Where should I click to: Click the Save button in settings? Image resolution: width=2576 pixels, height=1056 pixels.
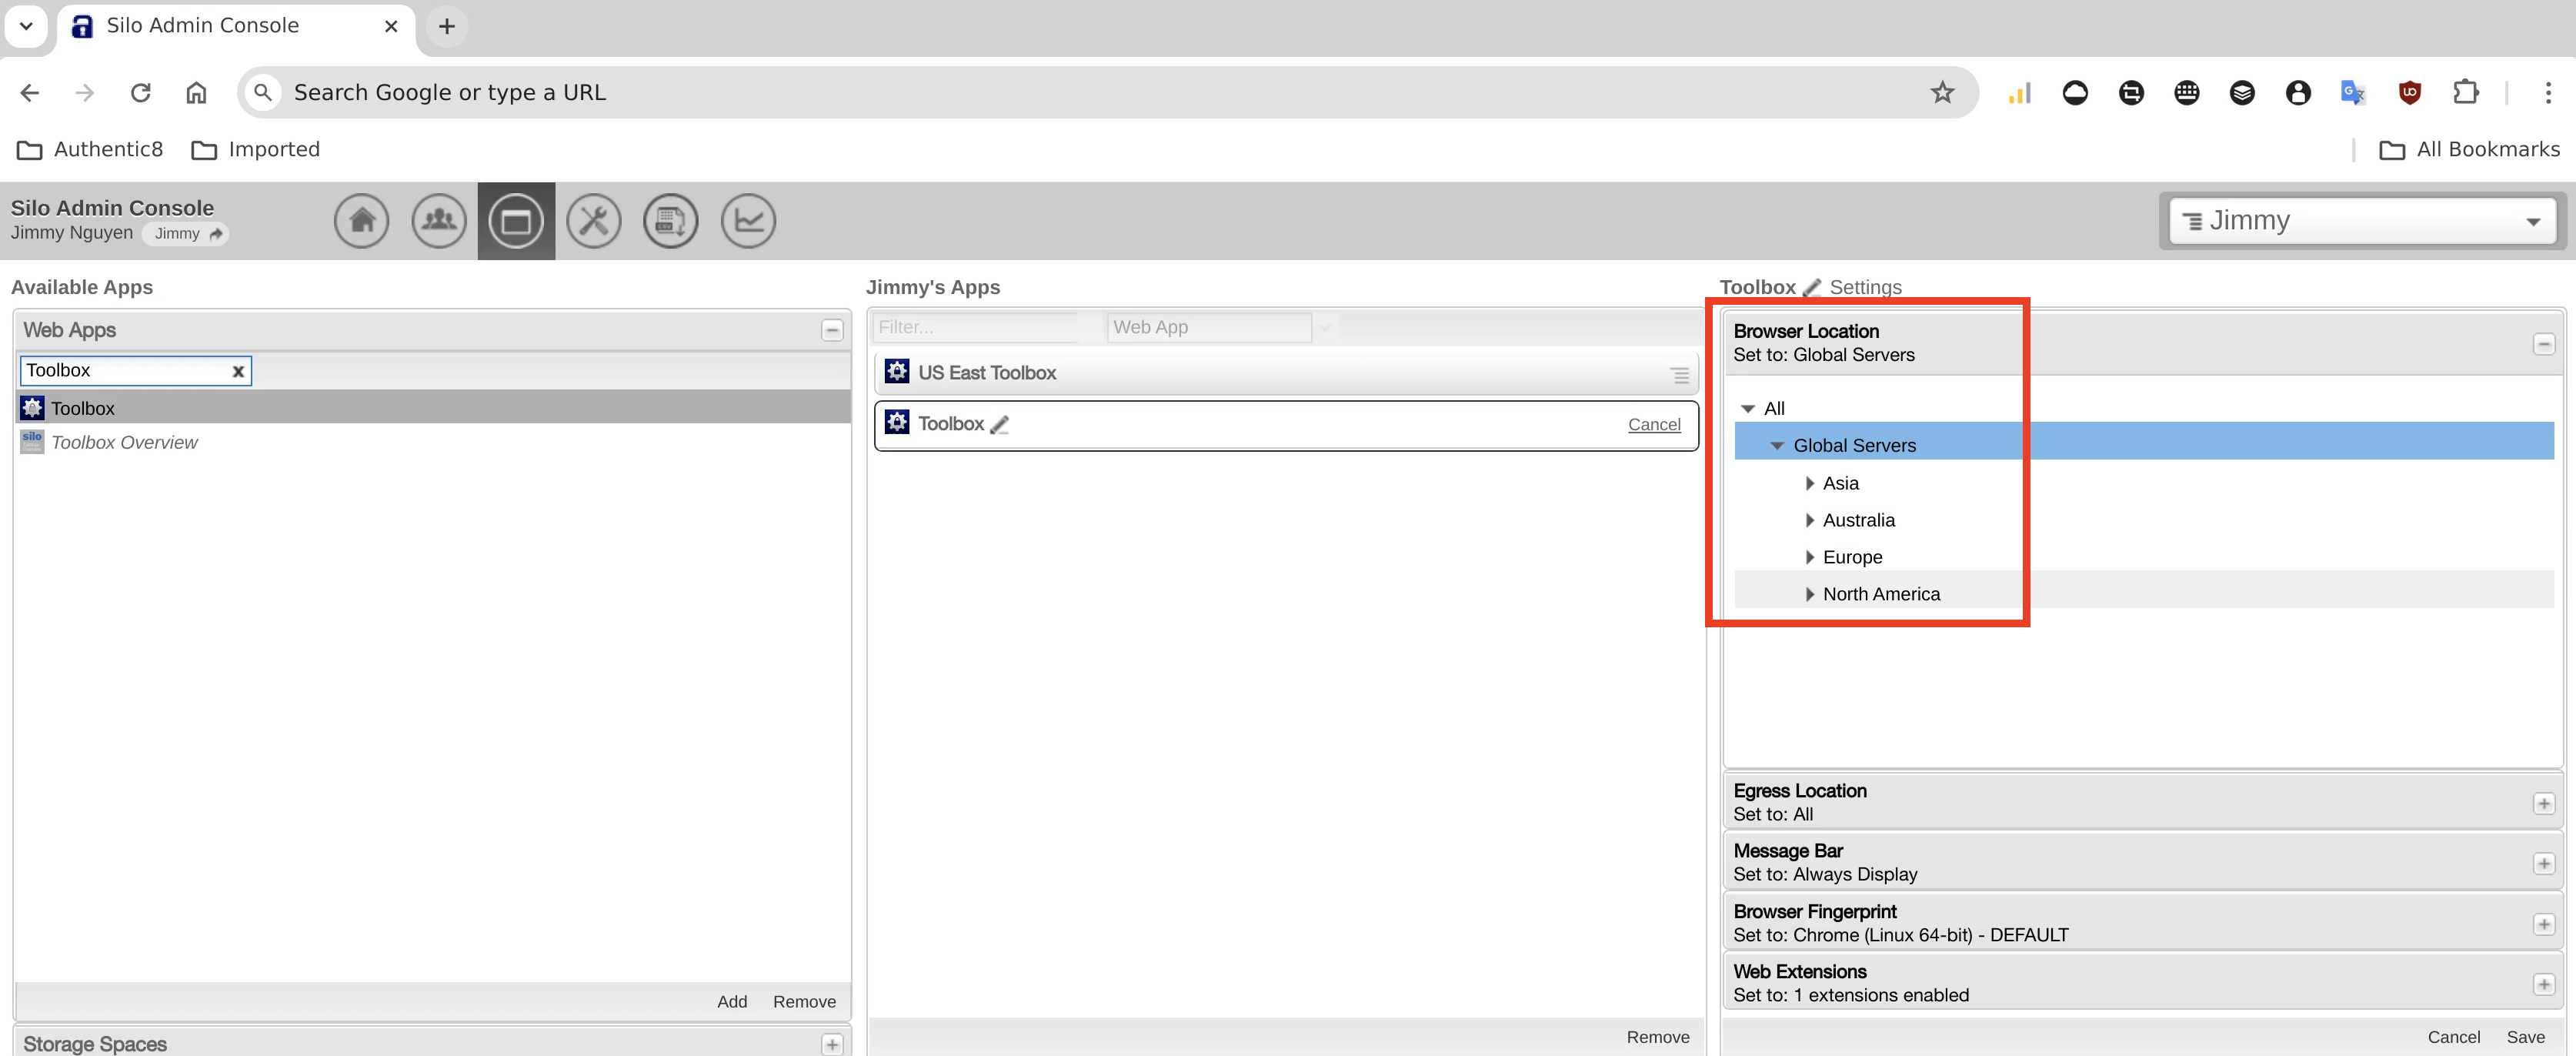pyautogui.click(x=2525, y=1038)
